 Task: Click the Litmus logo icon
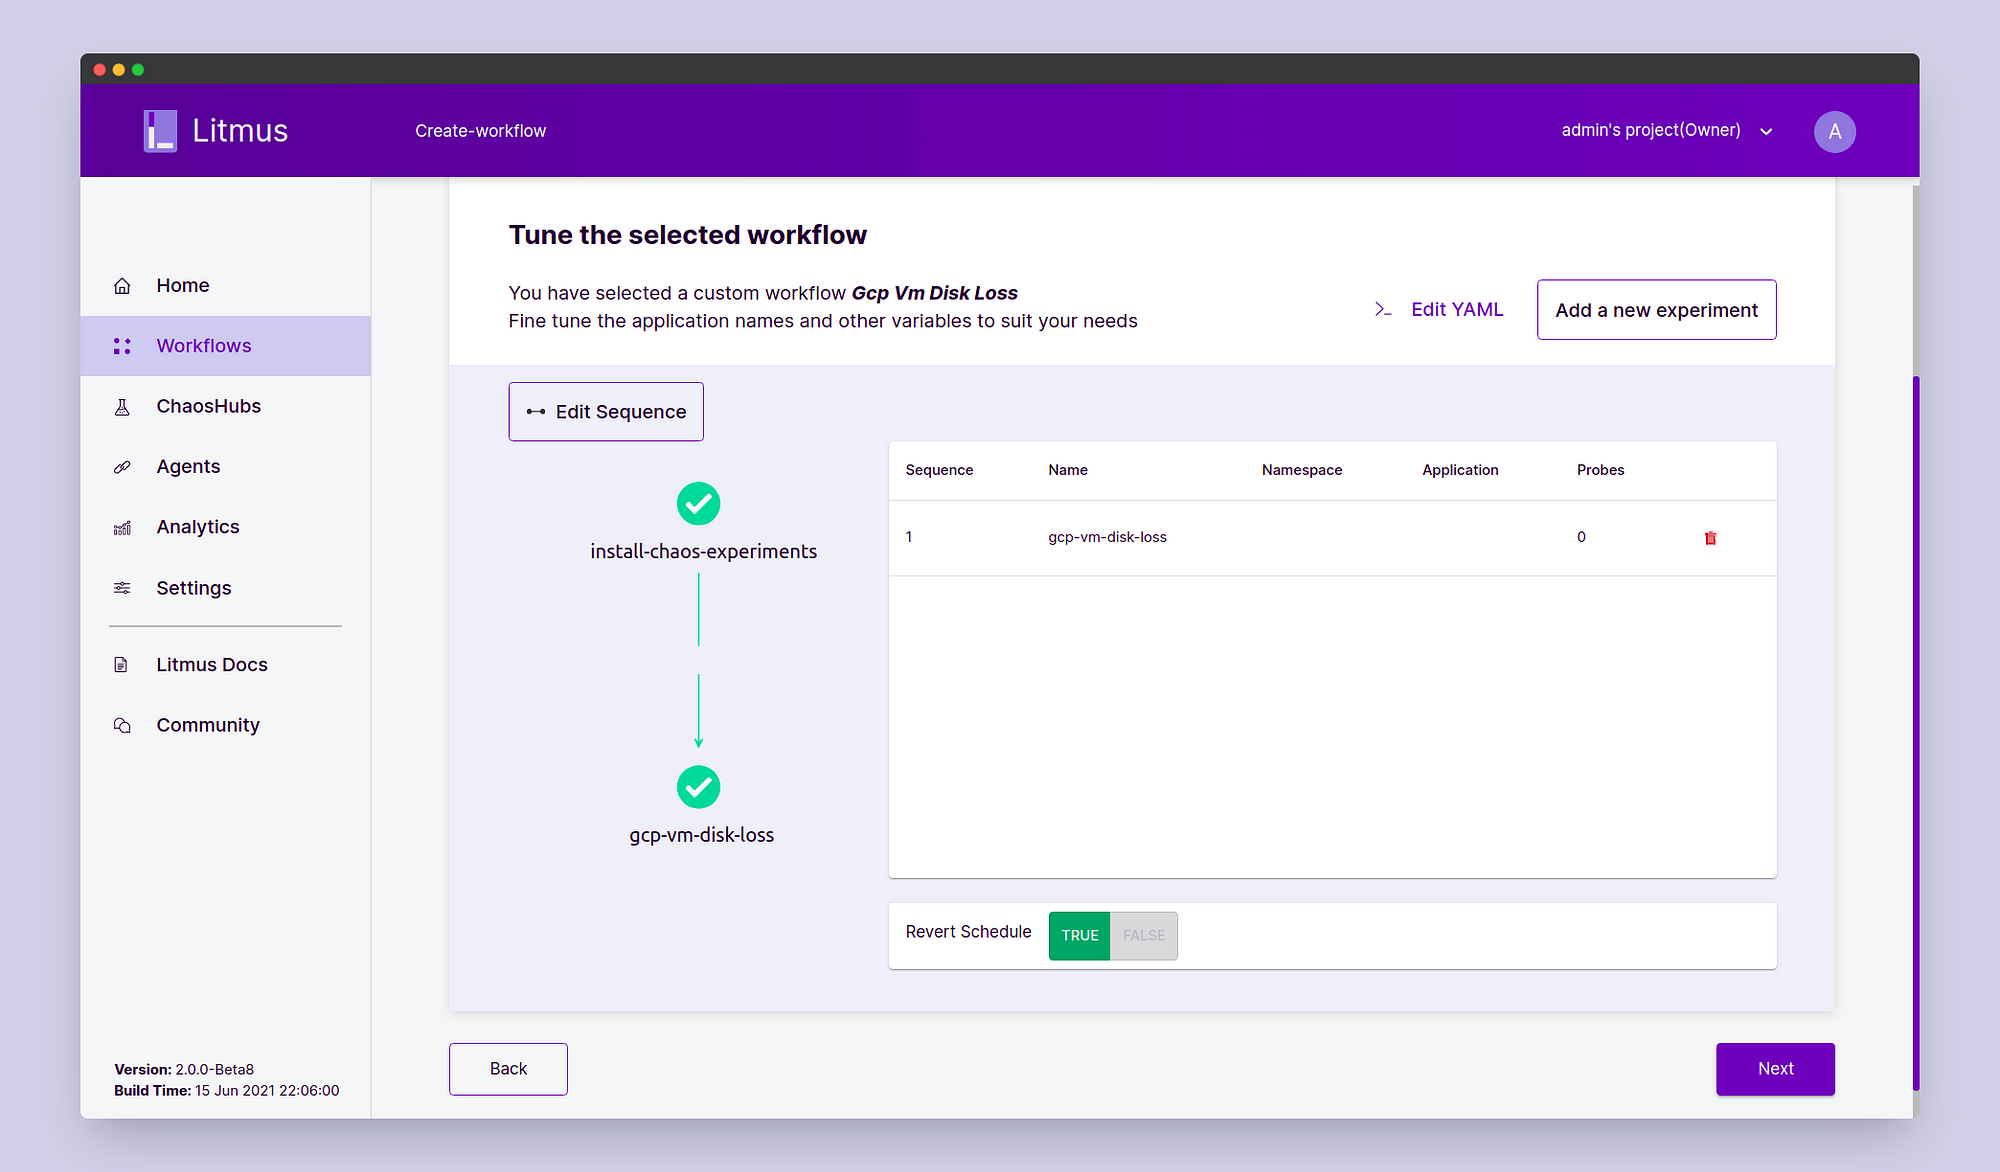(160, 131)
